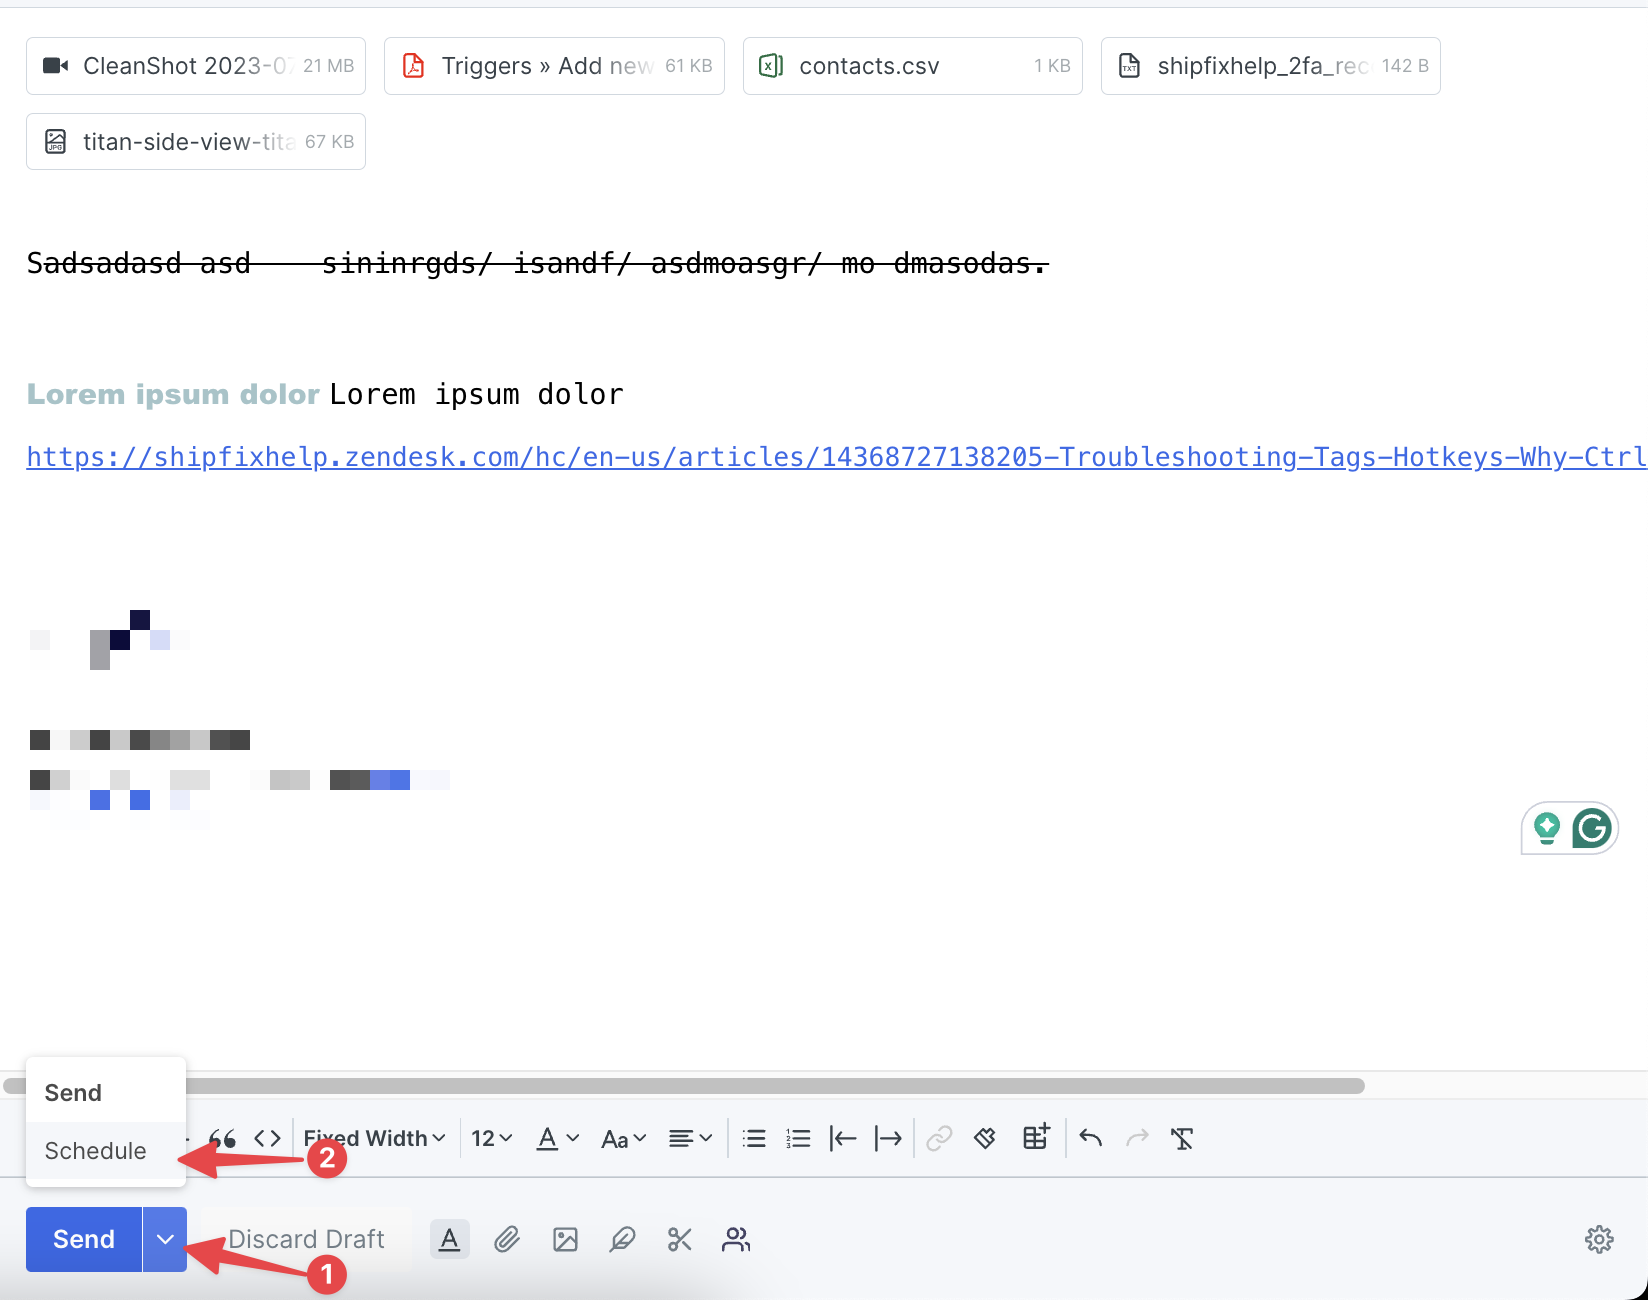
Task: Toggle bulleted list formatting
Action: point(754,1138)
